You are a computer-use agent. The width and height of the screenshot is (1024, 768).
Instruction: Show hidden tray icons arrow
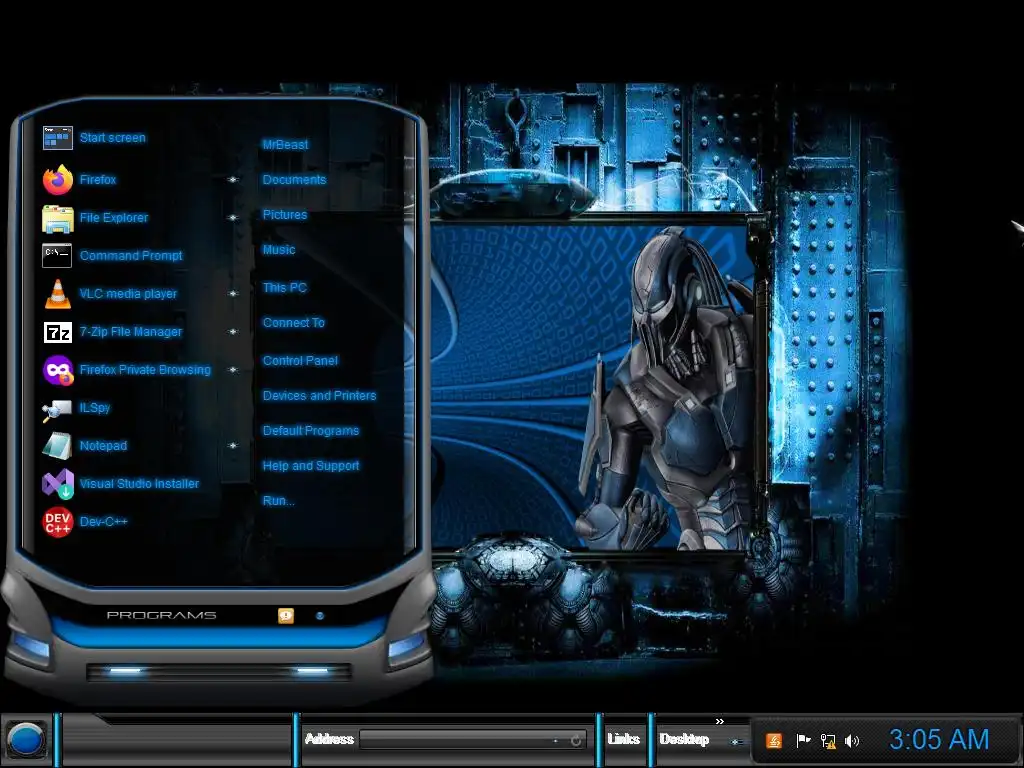pos(737,742)
